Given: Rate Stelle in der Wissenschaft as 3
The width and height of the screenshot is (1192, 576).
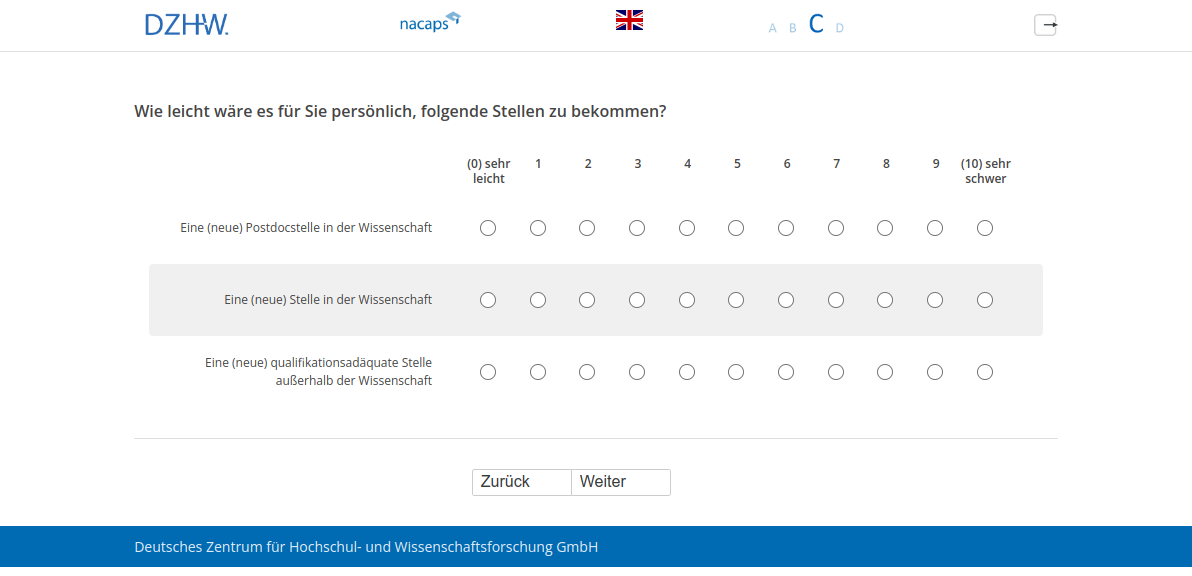Looking at the screenshot, I should pyautogui.click(x=637, y=300).
